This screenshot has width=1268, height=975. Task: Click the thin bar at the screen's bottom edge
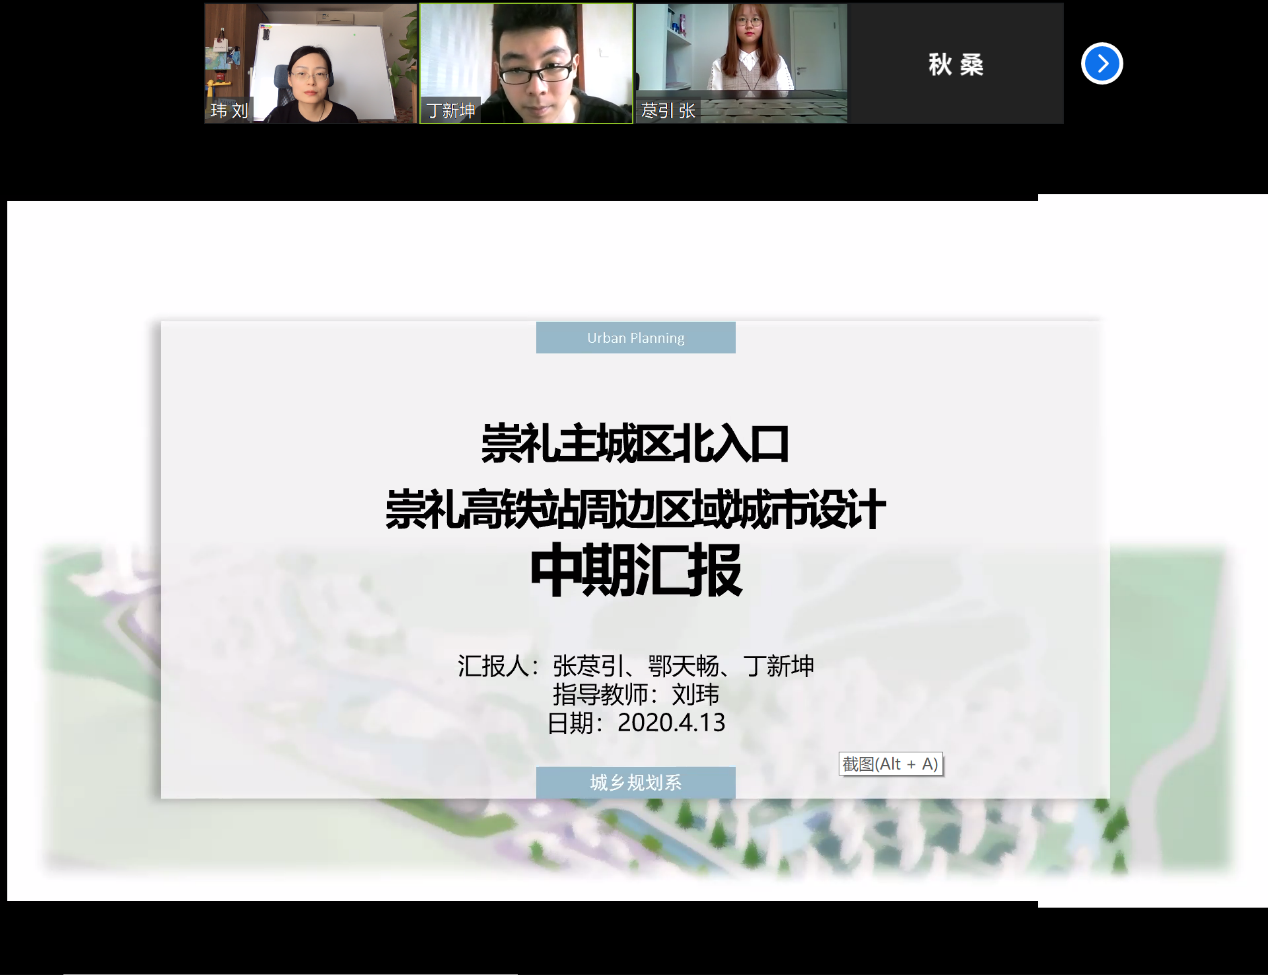point(290,972)
